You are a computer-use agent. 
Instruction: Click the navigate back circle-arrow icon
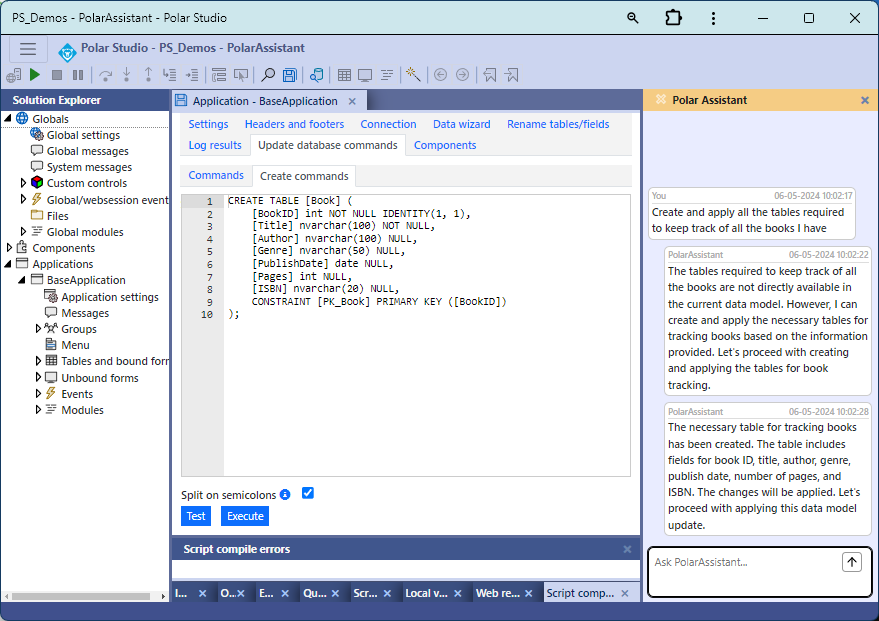coord(441,75)
